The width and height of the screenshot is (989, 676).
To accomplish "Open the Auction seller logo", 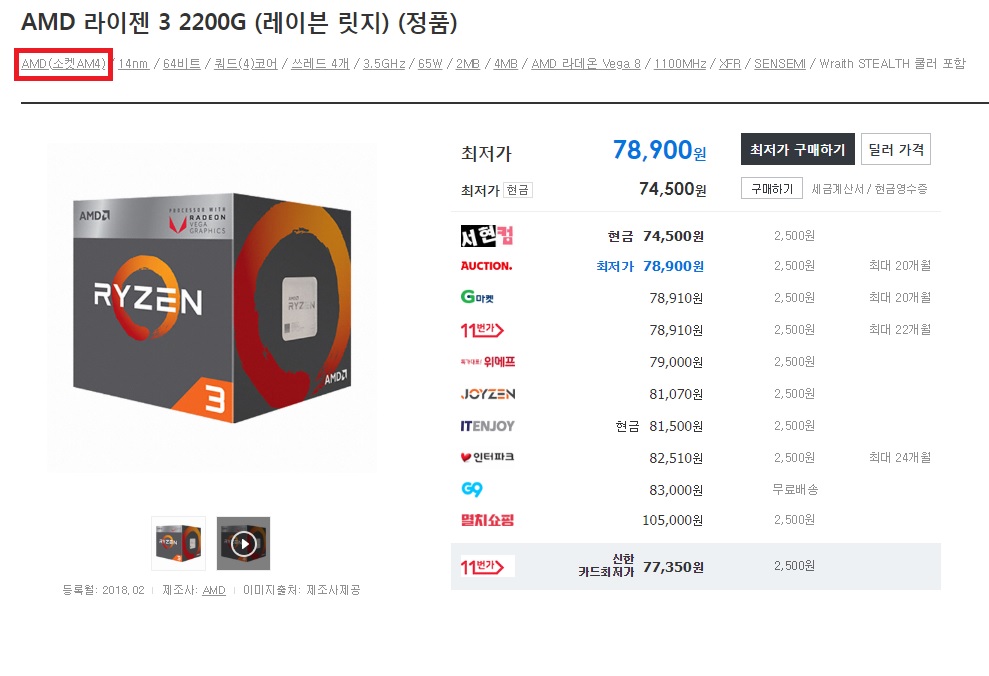I will 486,266.
